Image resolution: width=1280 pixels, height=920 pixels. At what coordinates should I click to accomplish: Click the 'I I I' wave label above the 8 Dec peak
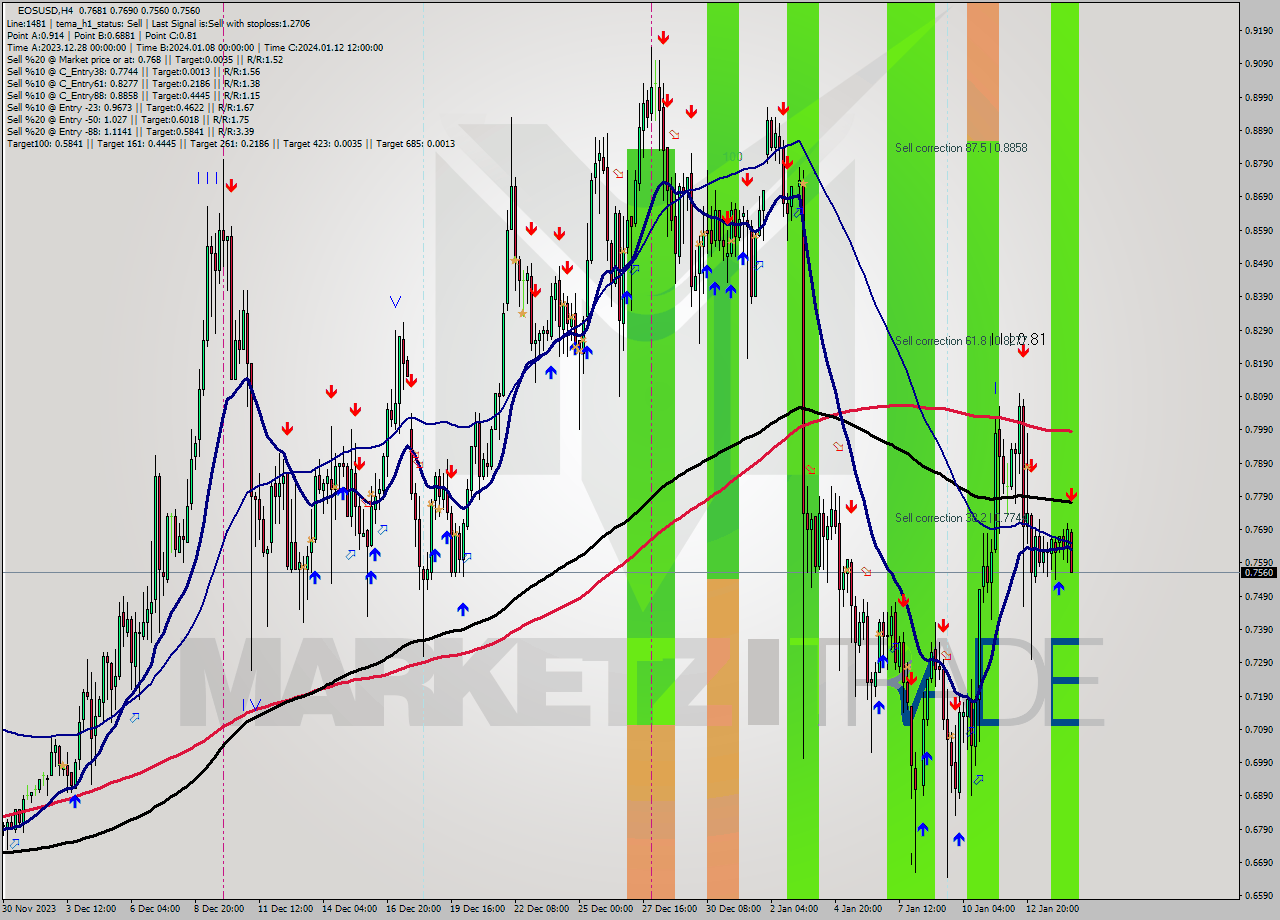(208, 178)
